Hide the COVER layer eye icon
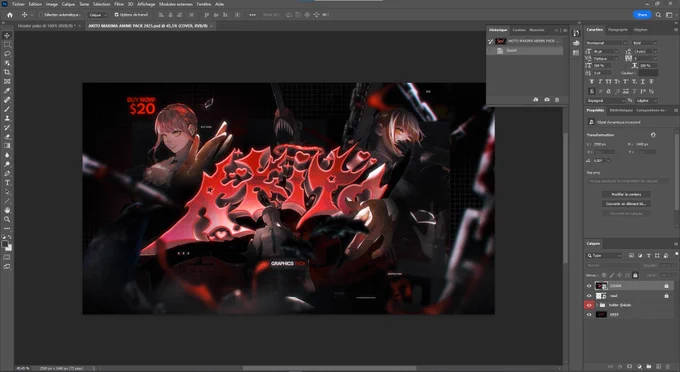Screen dimensions: 680x372 589,286
